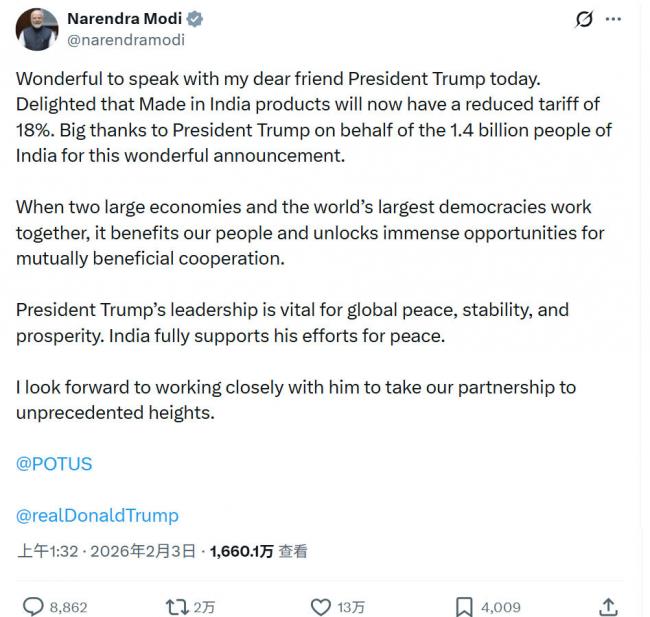Viewport: 650px width, 617px height.
Task: Click the 4,009 bookmark count
Action: click(500, 607)
